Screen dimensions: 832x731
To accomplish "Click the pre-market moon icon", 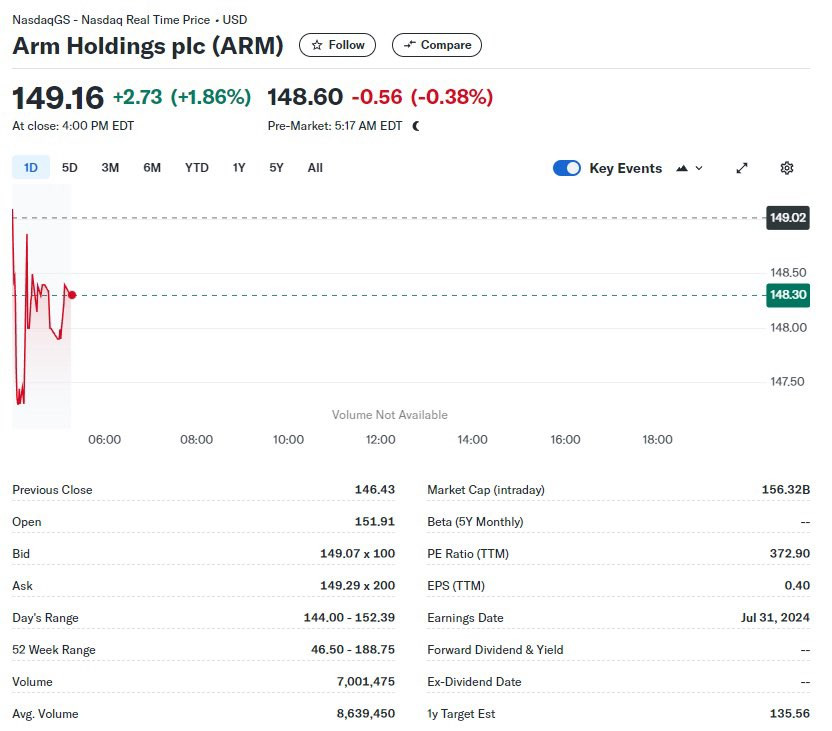I will [x=416, y=126].
